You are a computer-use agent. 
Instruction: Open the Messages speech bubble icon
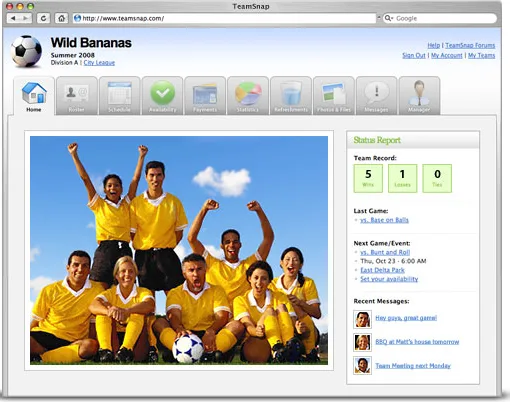point(376,93)
